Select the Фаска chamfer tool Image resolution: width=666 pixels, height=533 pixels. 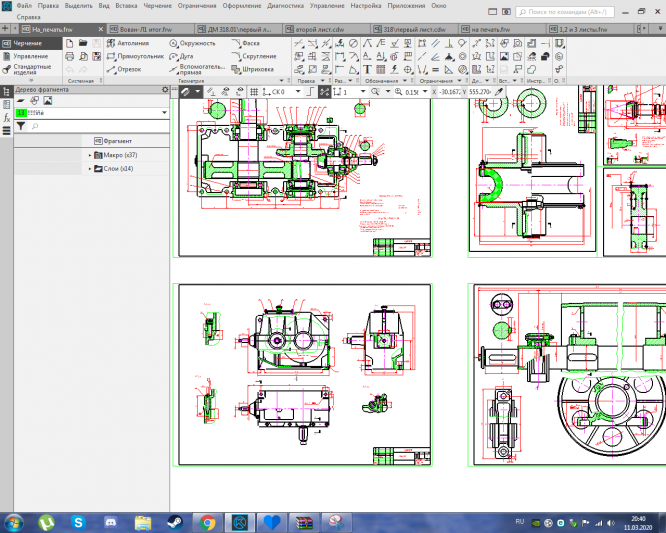[x=250, y=44]
